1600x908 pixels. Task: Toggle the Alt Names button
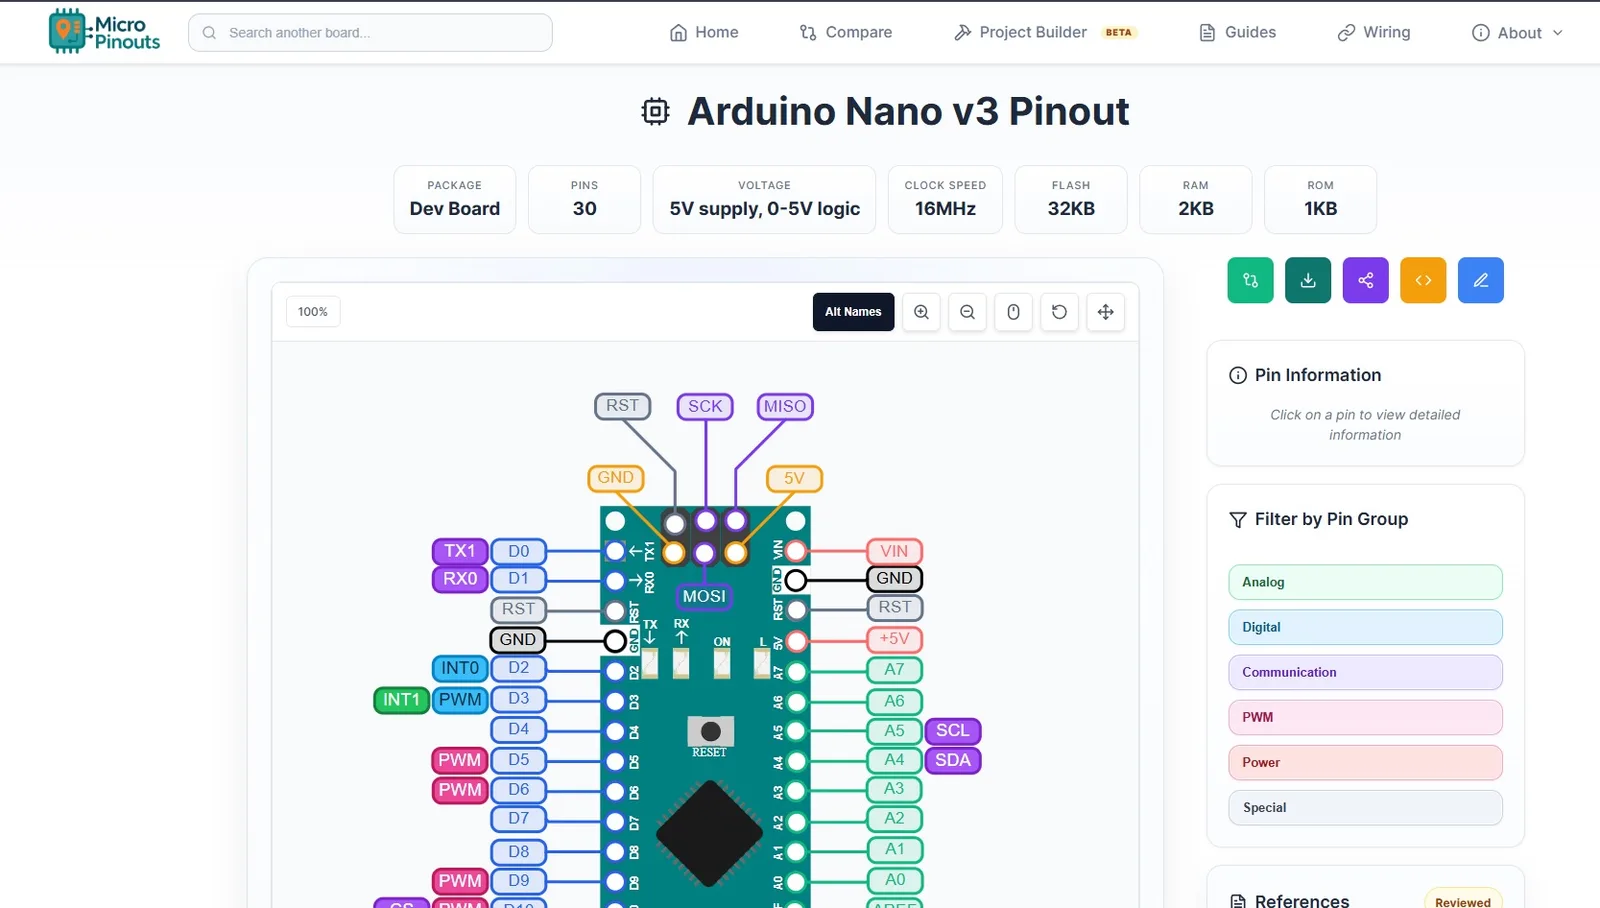853,312
